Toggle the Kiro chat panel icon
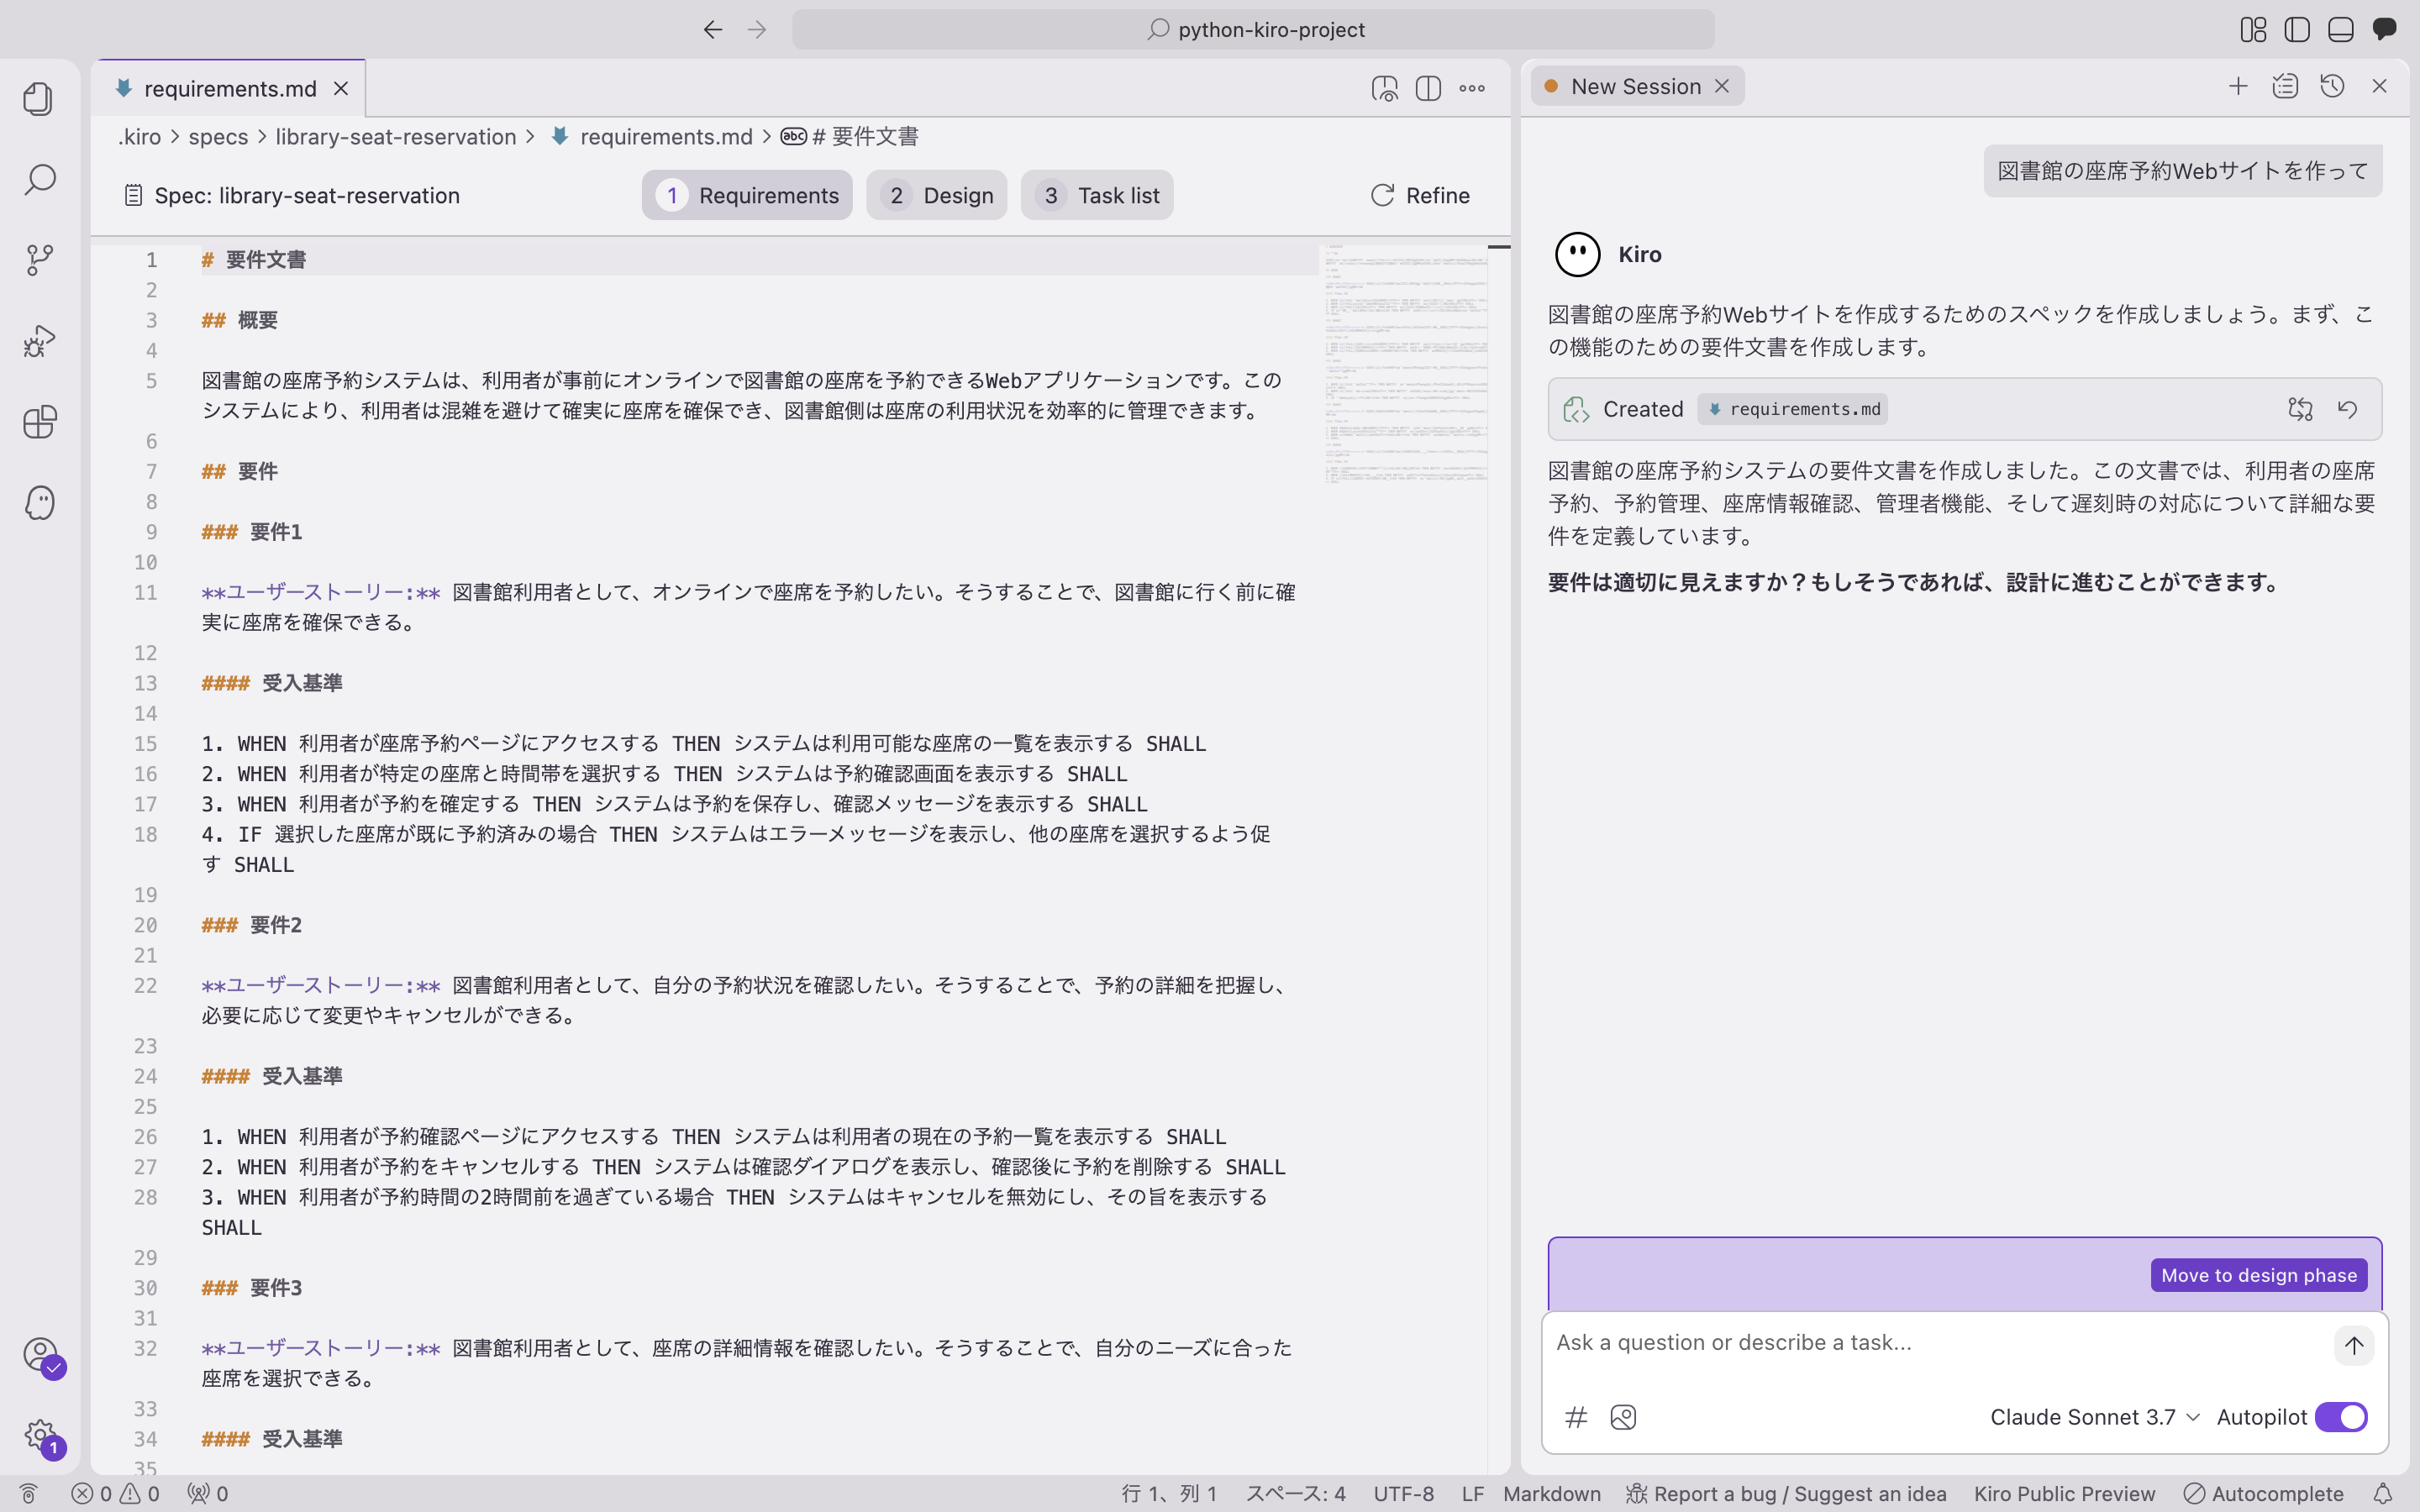2420x1512 pixels. point(2385,30)
